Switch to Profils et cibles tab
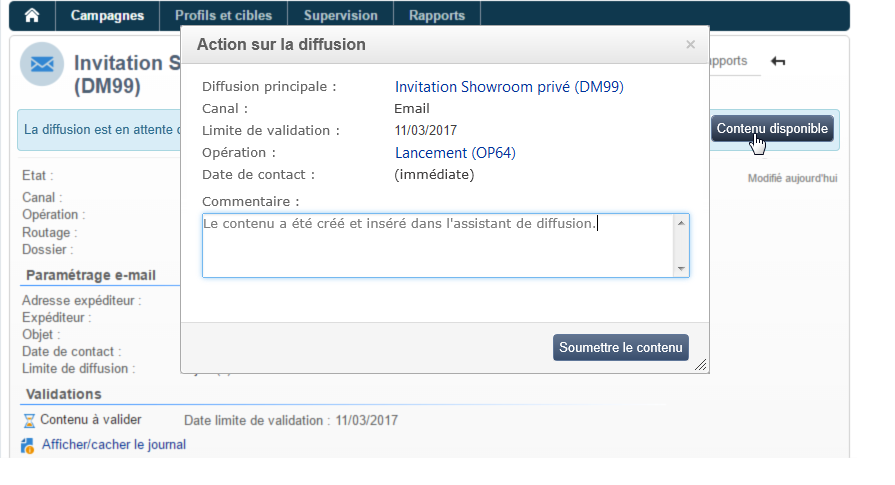 click(223, 16)
